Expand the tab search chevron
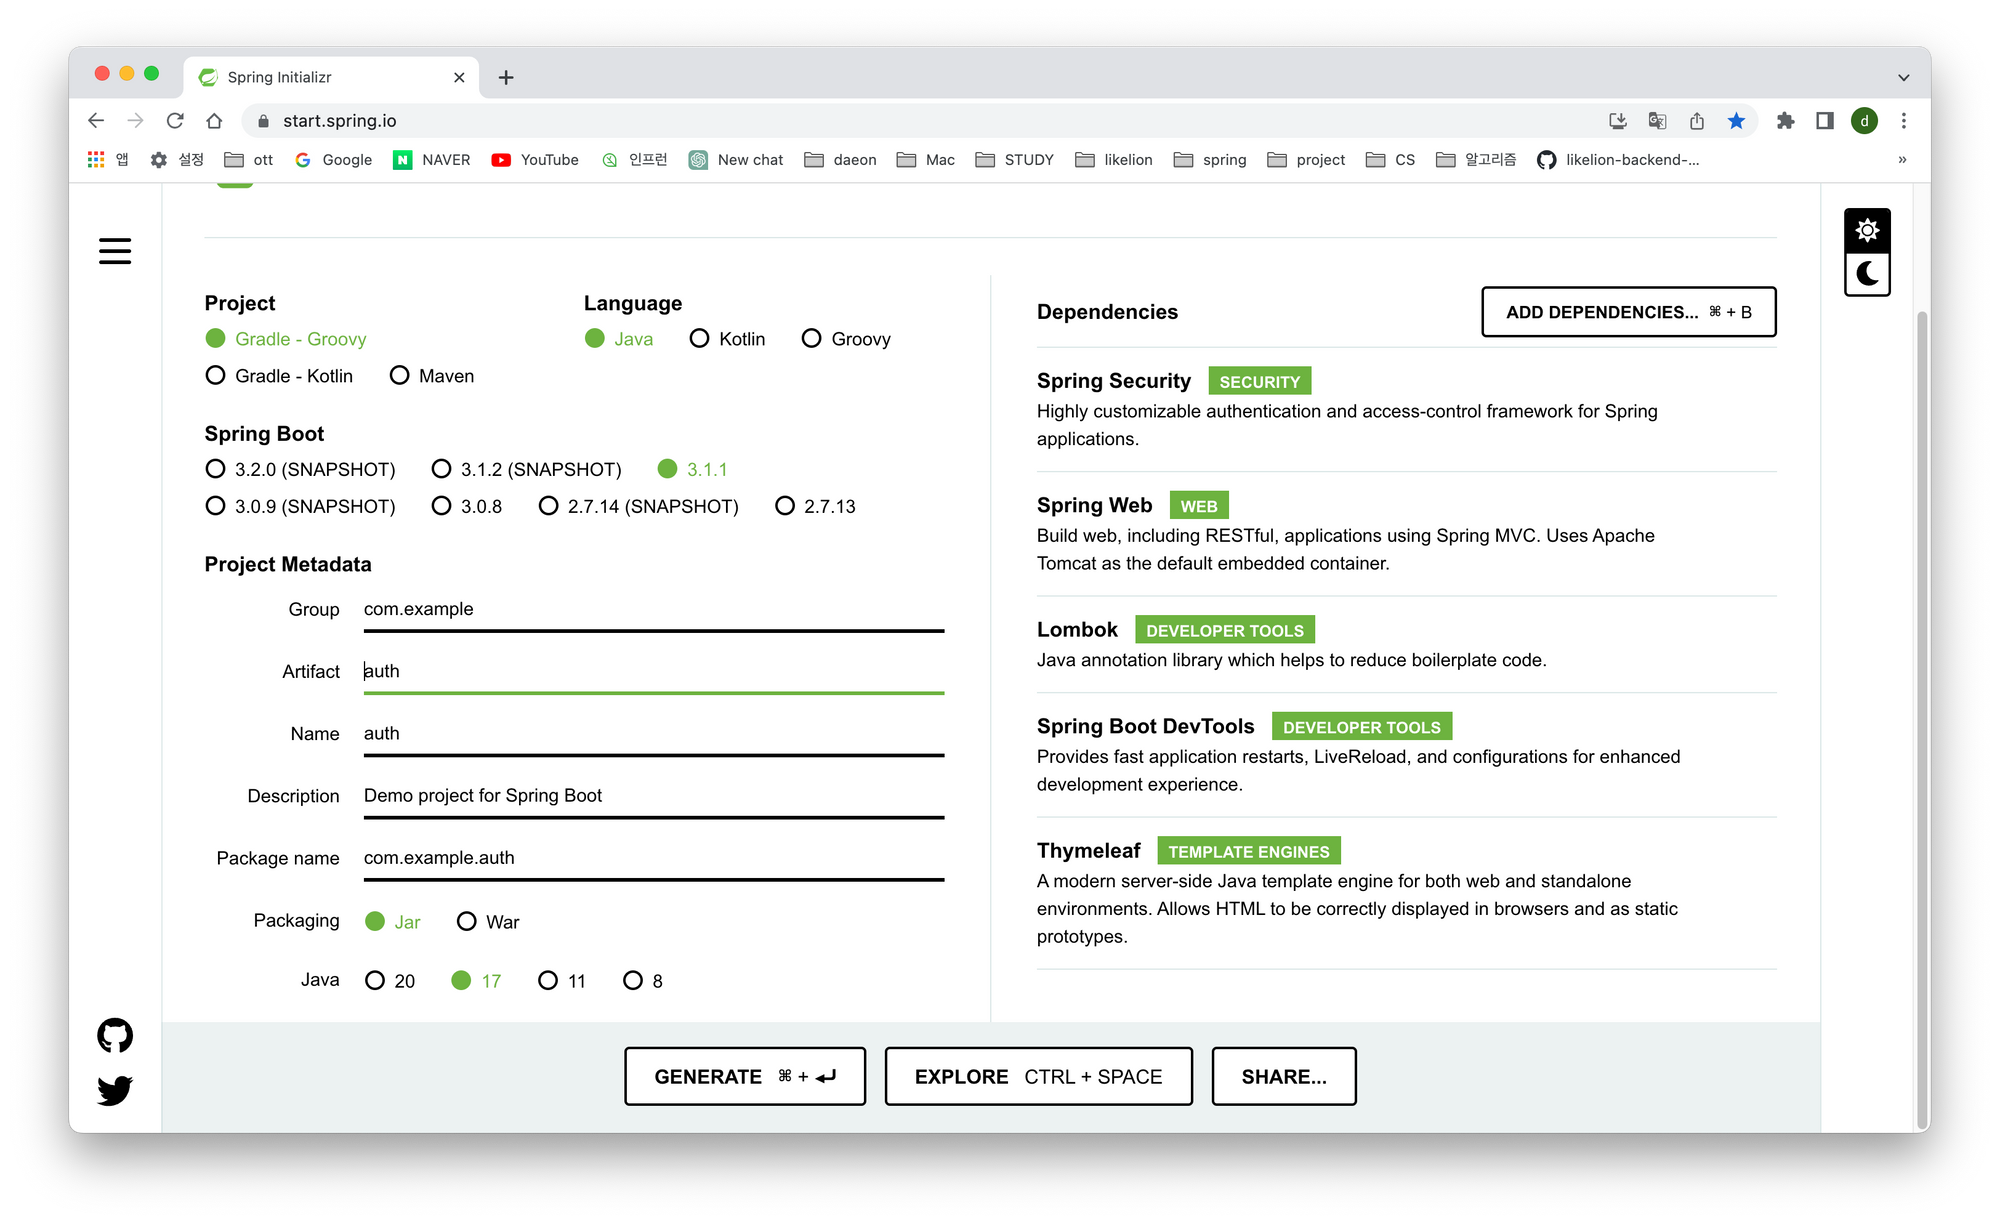2000x1224 pixels. click(x=1903, y=77)
